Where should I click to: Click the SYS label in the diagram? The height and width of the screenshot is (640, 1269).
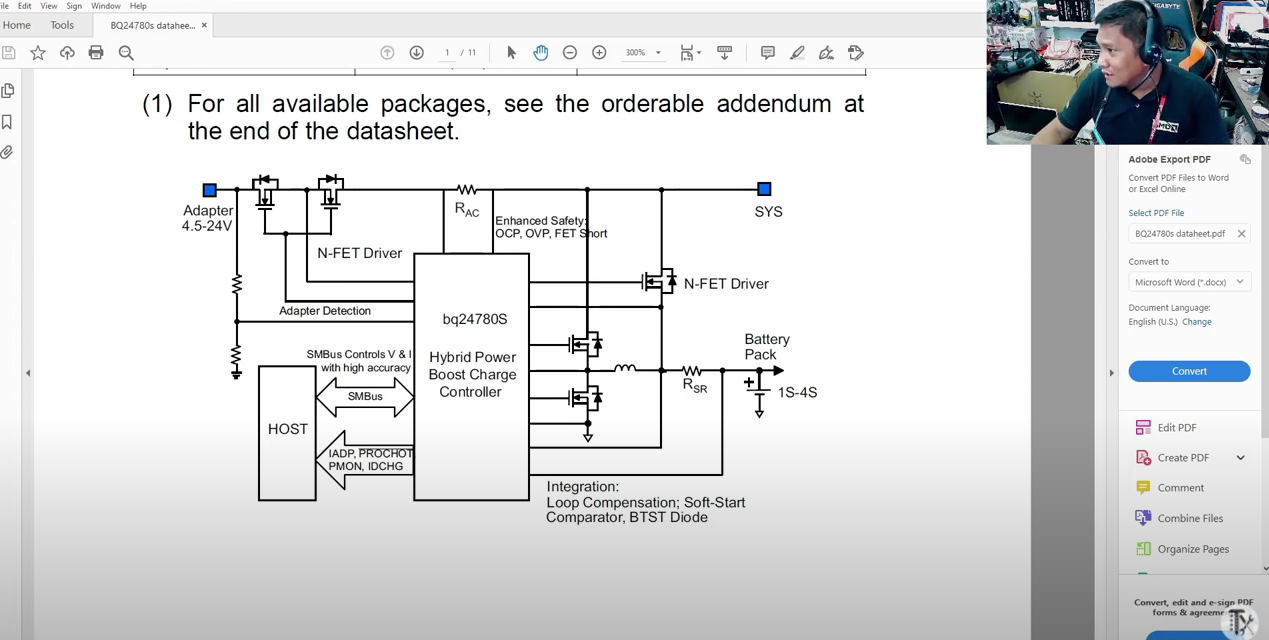pyautogui.click(x=768, y=212)
